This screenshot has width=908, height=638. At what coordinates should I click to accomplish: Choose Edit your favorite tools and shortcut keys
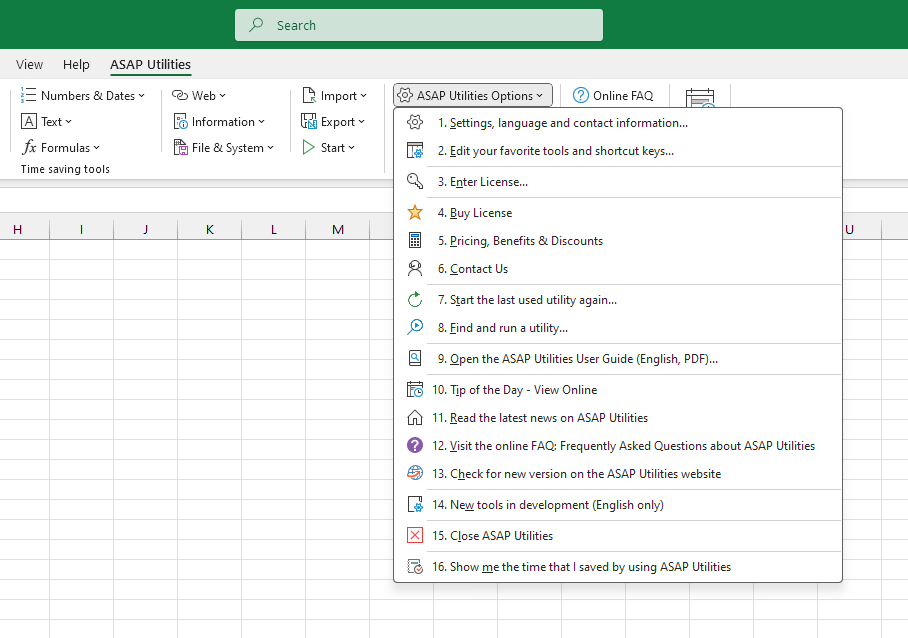618,151
